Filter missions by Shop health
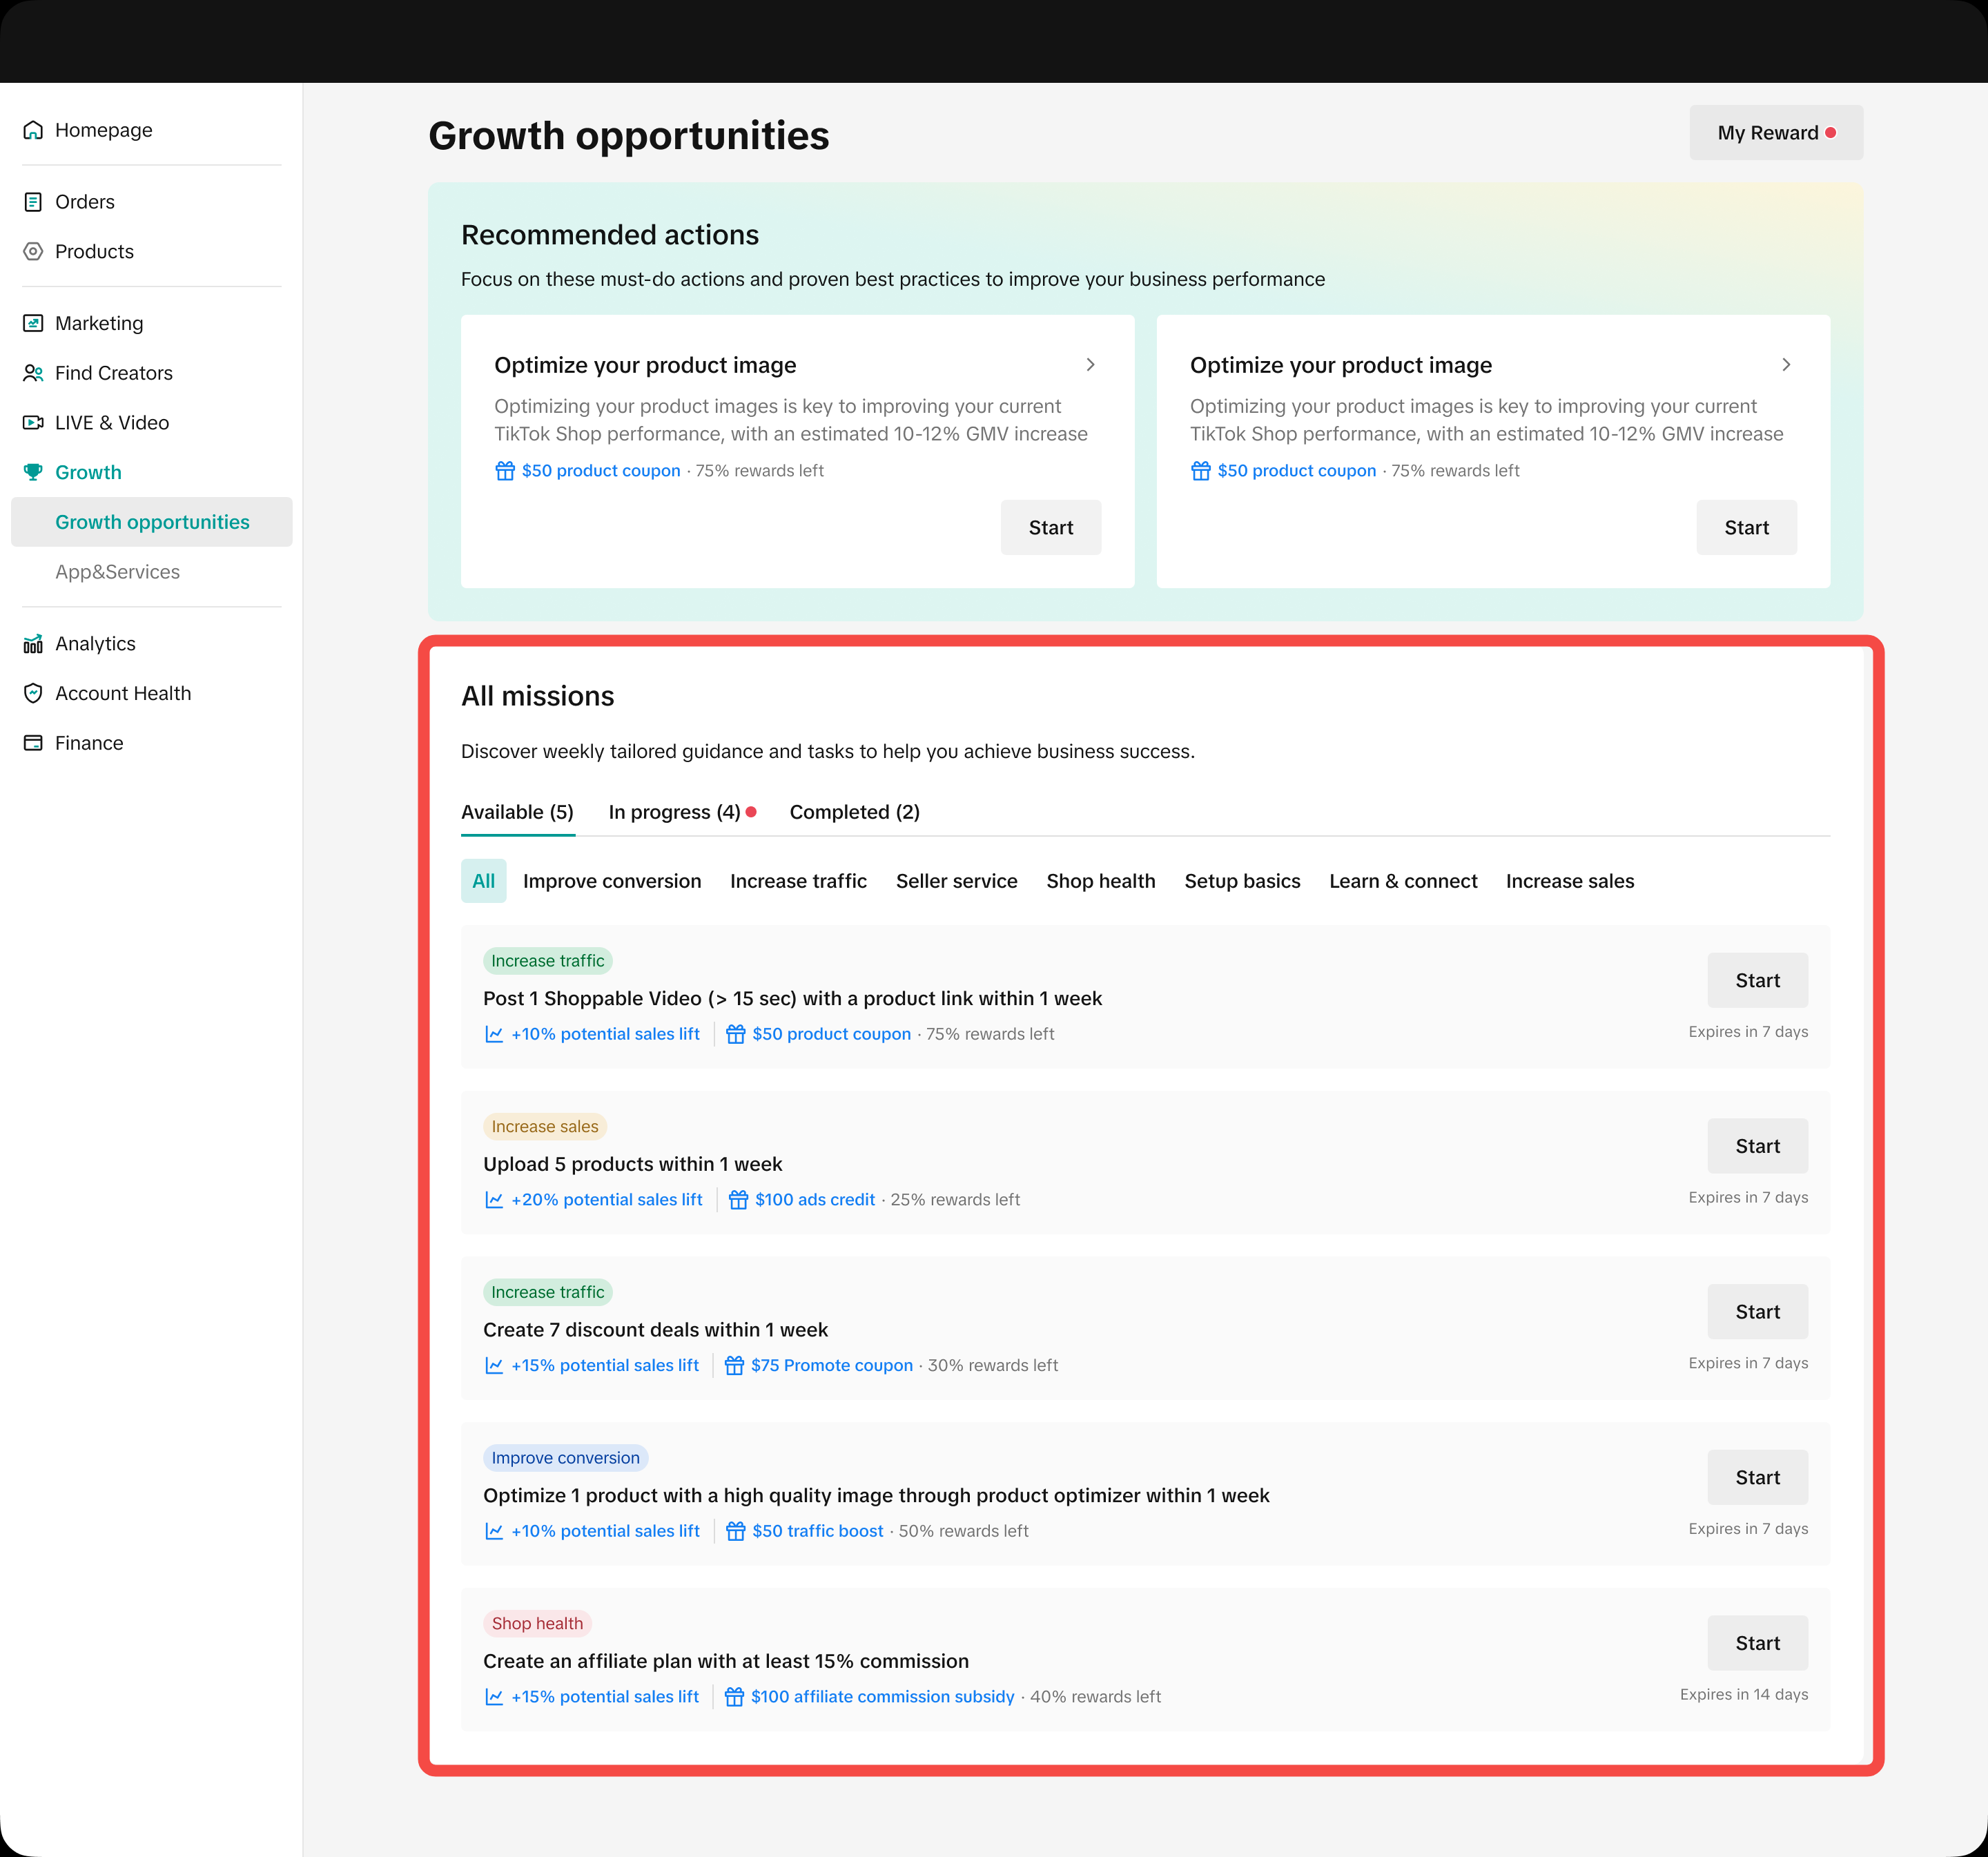Viewport: 1988px width, 1857px height. 1100,881
